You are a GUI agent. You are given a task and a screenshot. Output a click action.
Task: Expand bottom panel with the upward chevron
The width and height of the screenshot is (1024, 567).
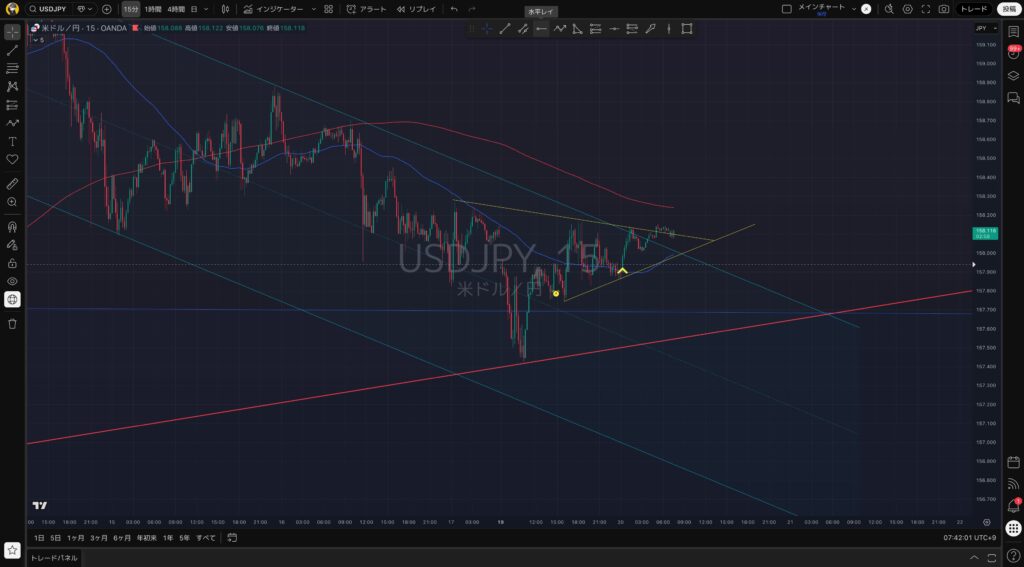tap(974, 558)
